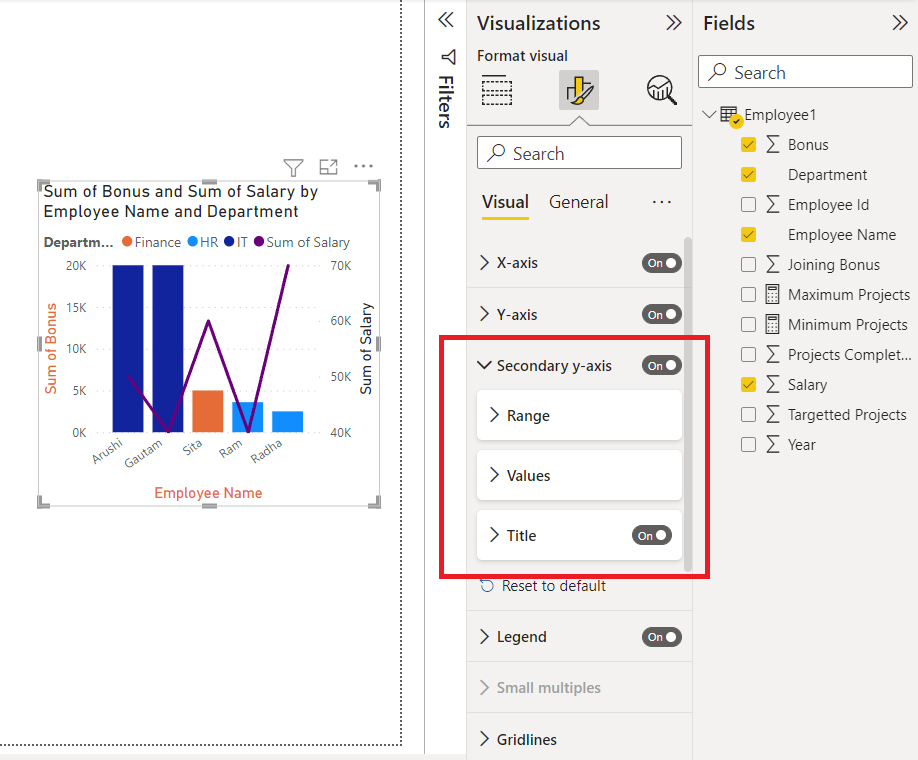Click the sigma icon beside Year
Image resolution: width=918 pixels, height=760 pixels.
773,444
